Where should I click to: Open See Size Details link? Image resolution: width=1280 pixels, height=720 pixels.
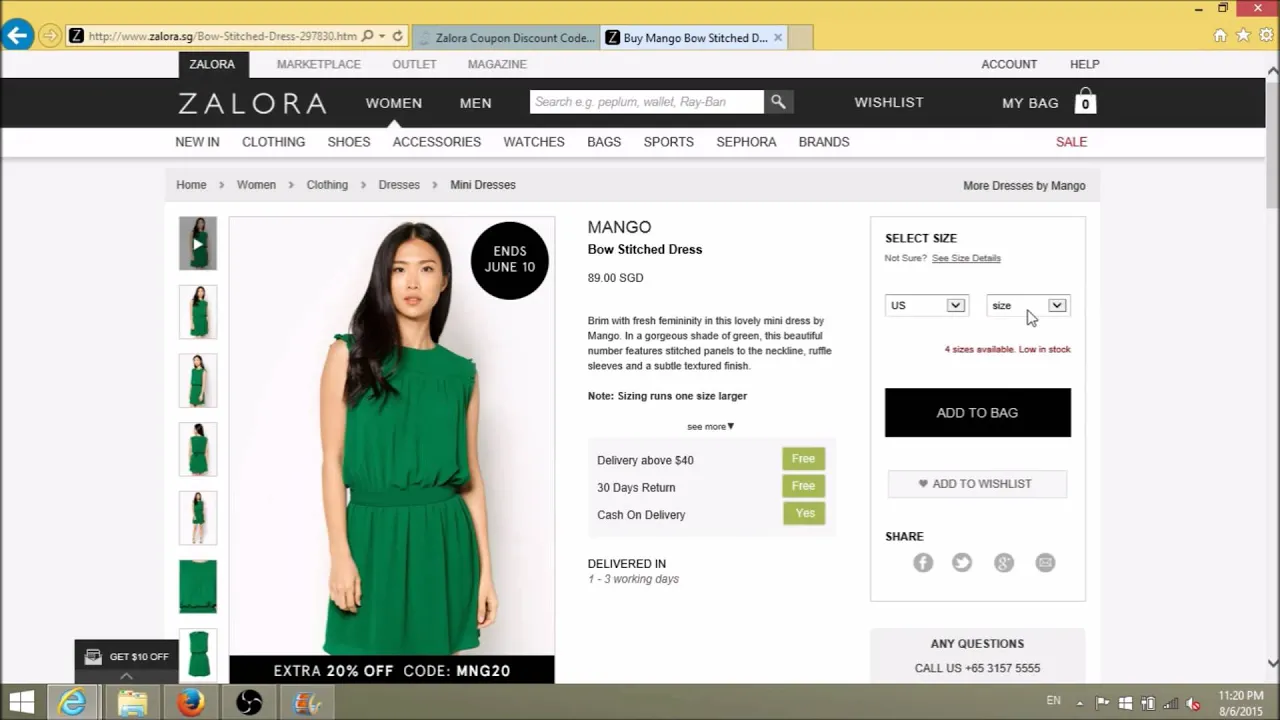point(966,258)
